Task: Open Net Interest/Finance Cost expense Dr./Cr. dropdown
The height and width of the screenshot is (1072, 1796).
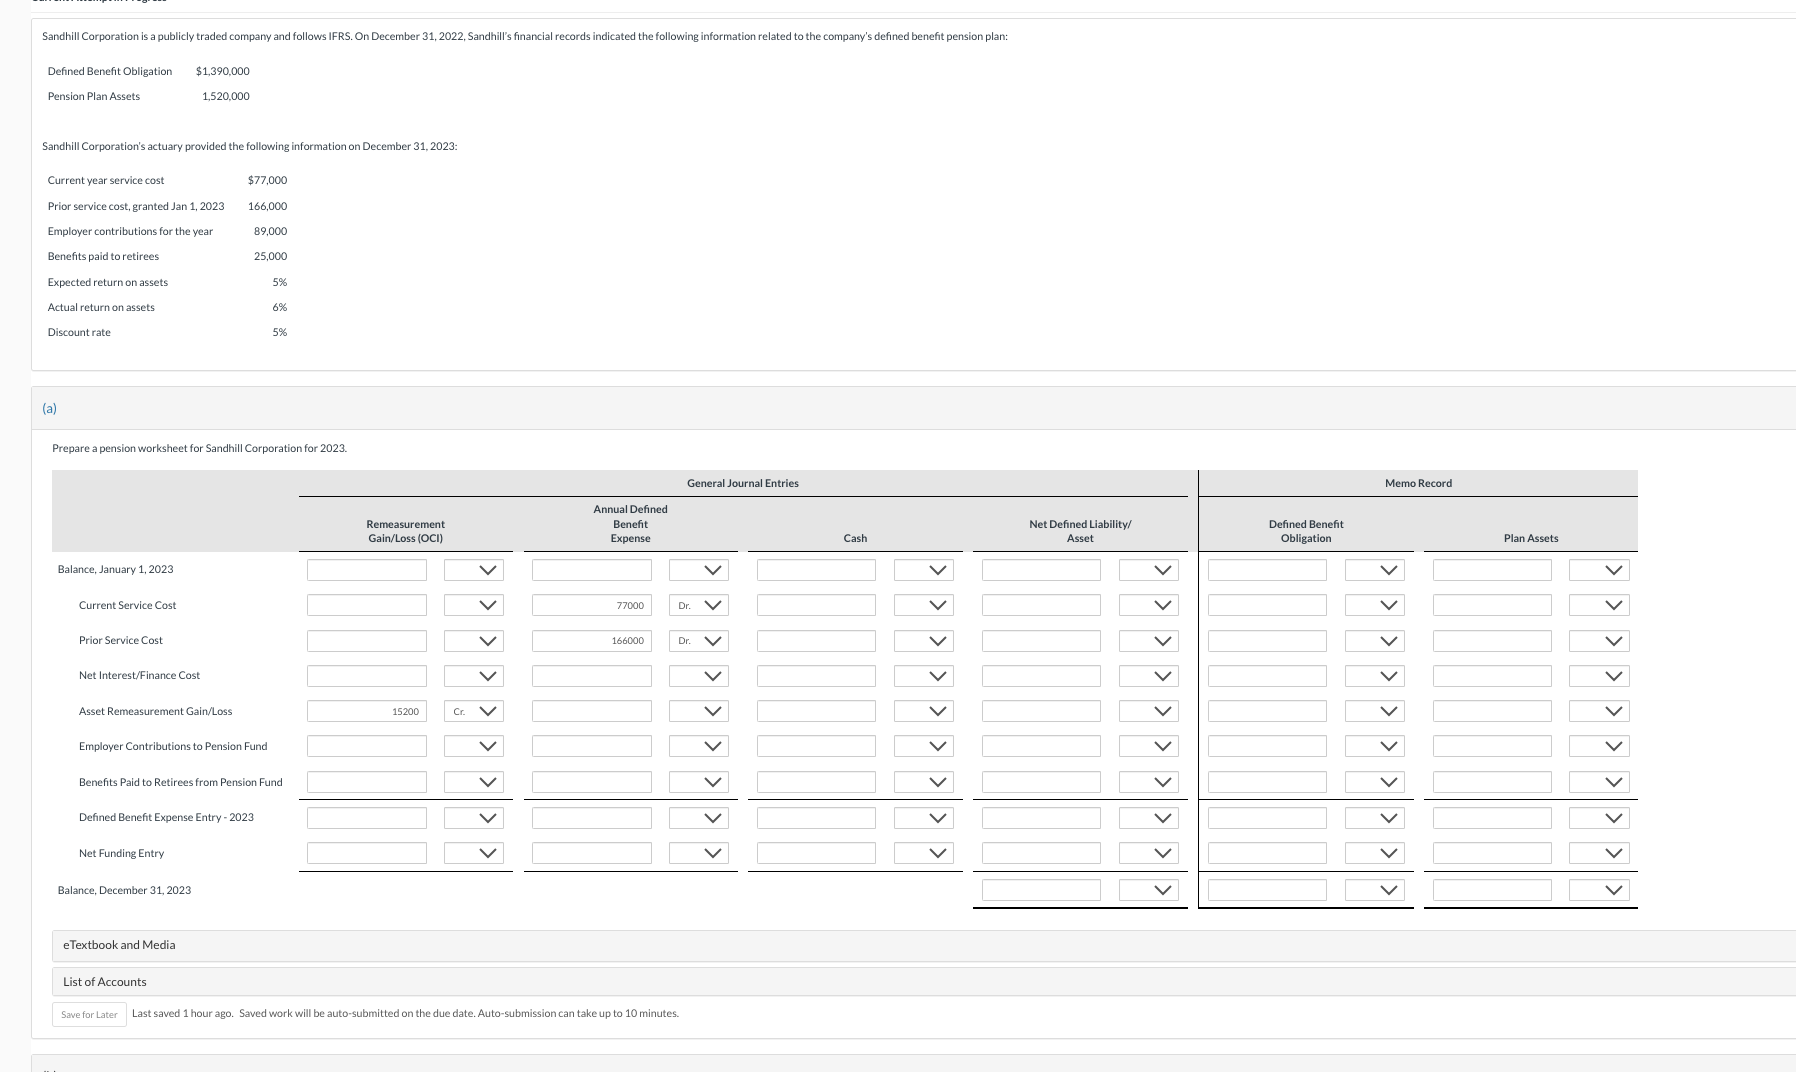Action: [699, 676]
